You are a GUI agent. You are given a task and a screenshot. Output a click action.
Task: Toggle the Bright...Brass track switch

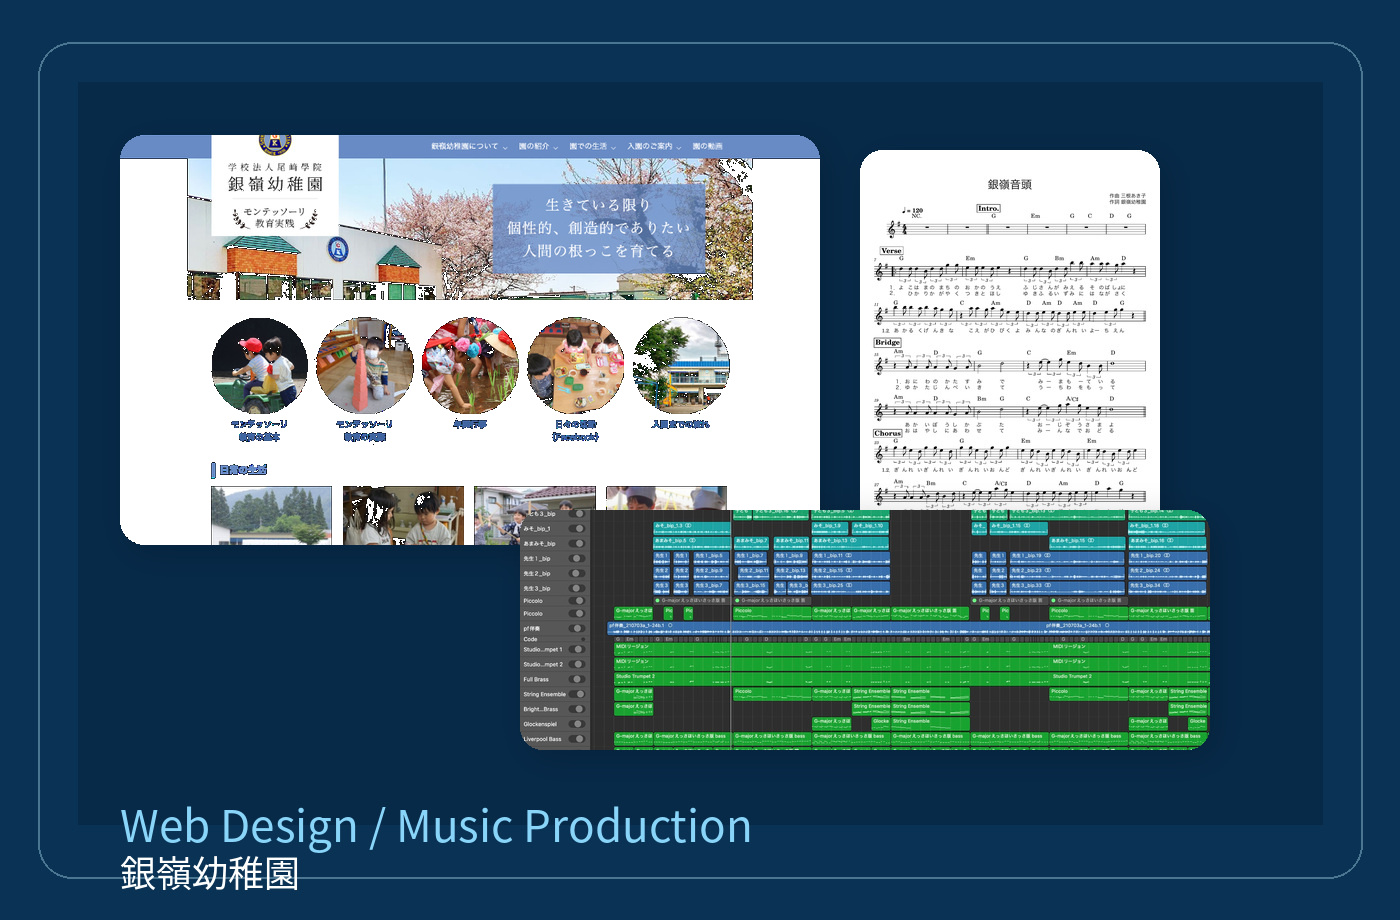click(577, 709)
